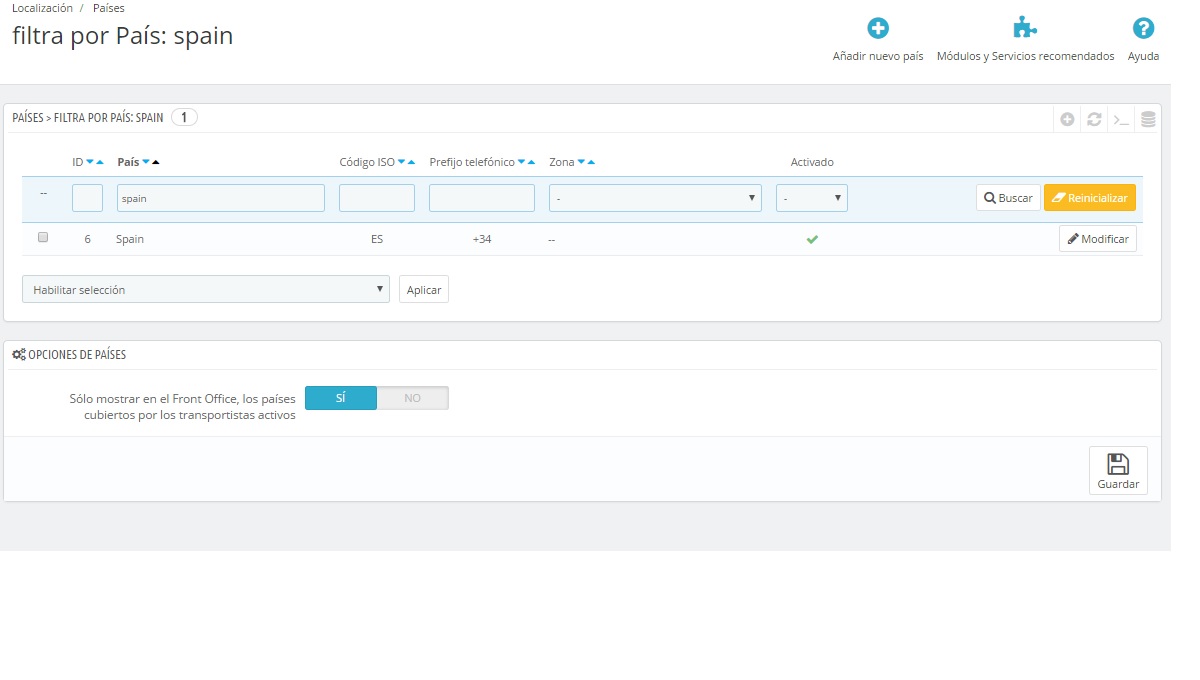Click the results count badge 1
The image size is (1200, 680).
pos(185,117)
